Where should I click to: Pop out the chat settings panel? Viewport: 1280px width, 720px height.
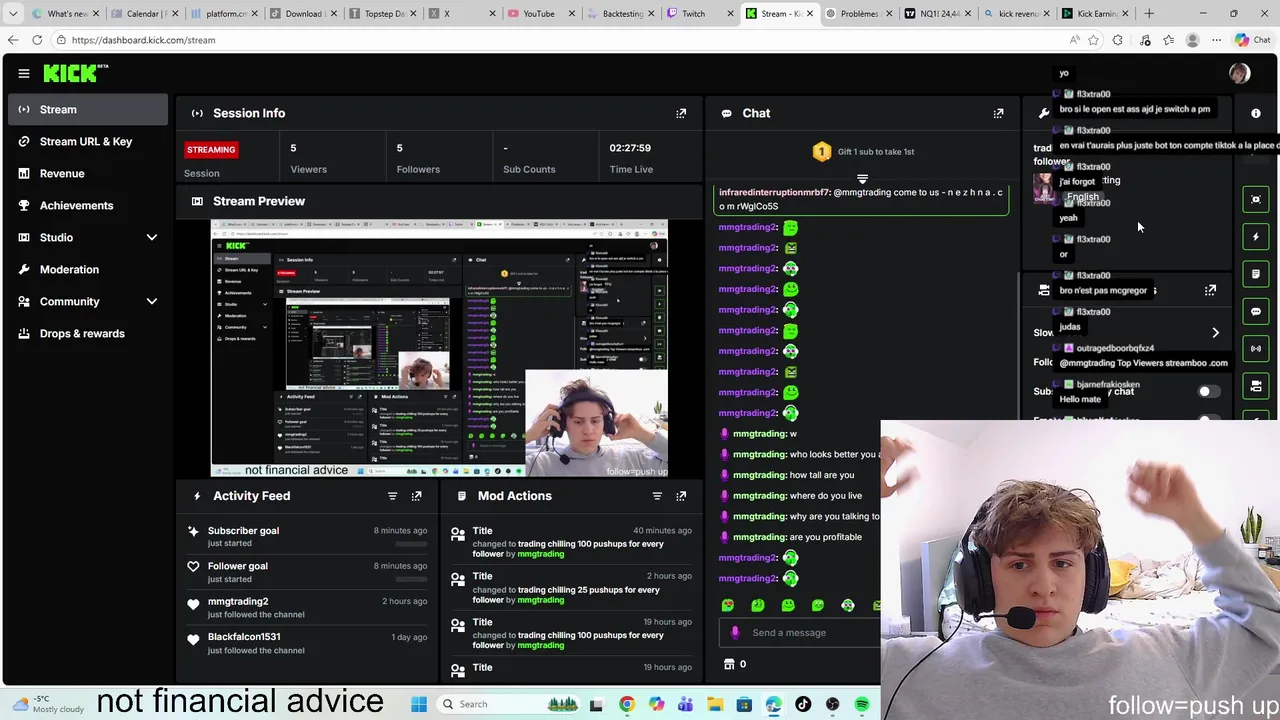[1210, 290]
